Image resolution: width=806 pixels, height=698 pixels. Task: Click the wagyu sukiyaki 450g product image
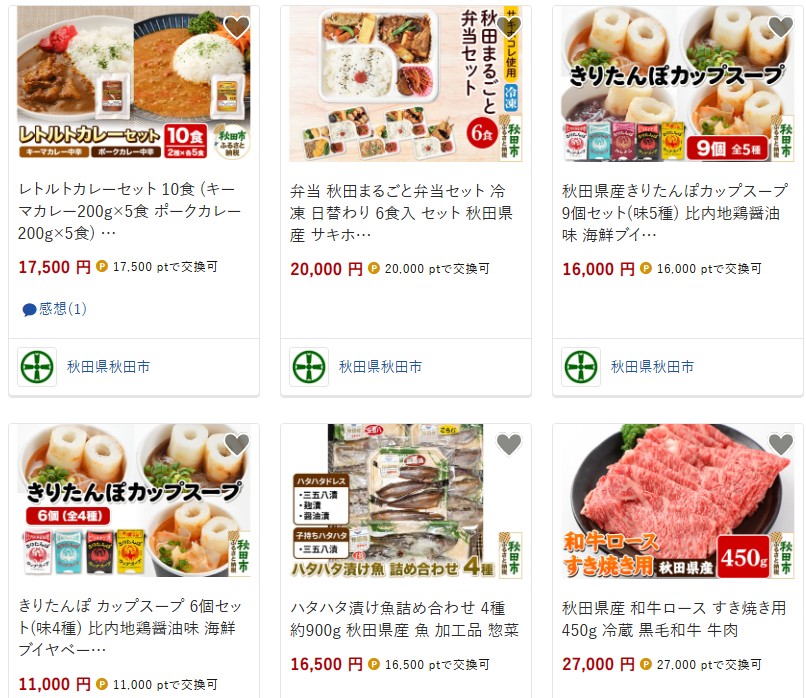(677, 501)
